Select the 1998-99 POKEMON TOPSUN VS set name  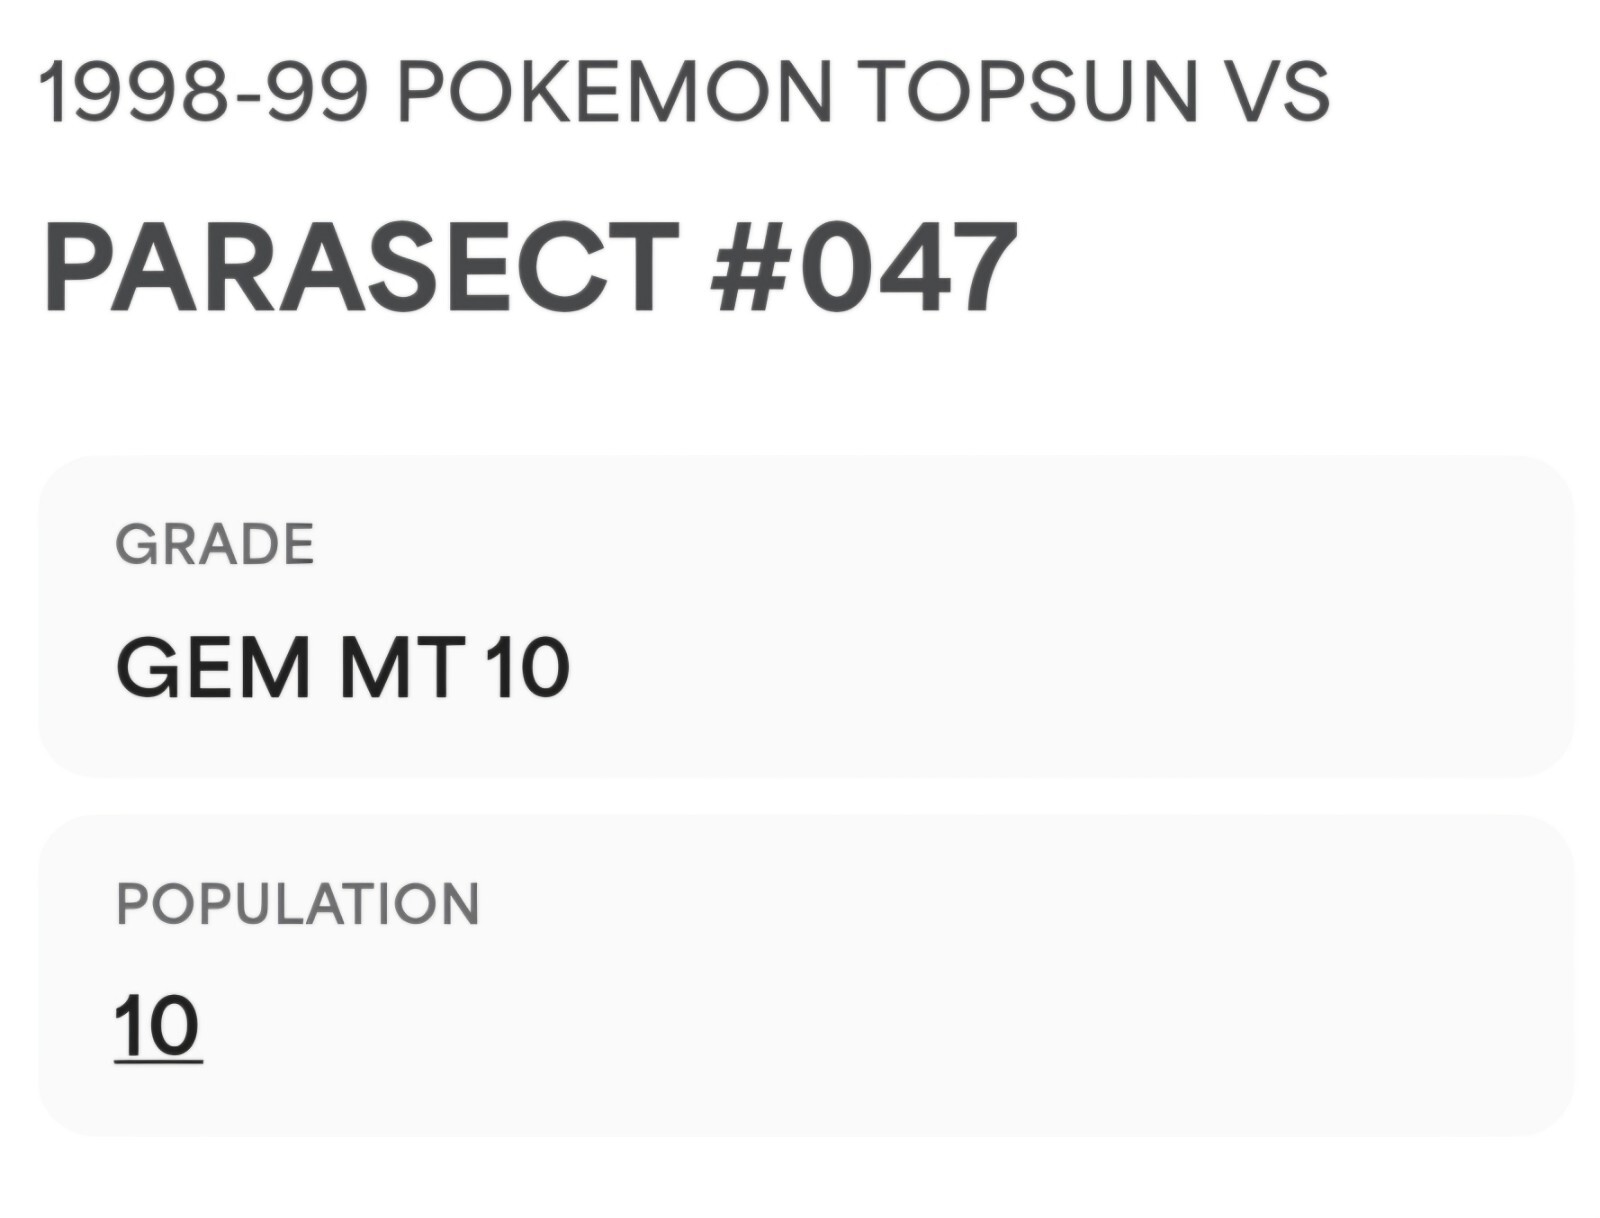coord(684,92)
